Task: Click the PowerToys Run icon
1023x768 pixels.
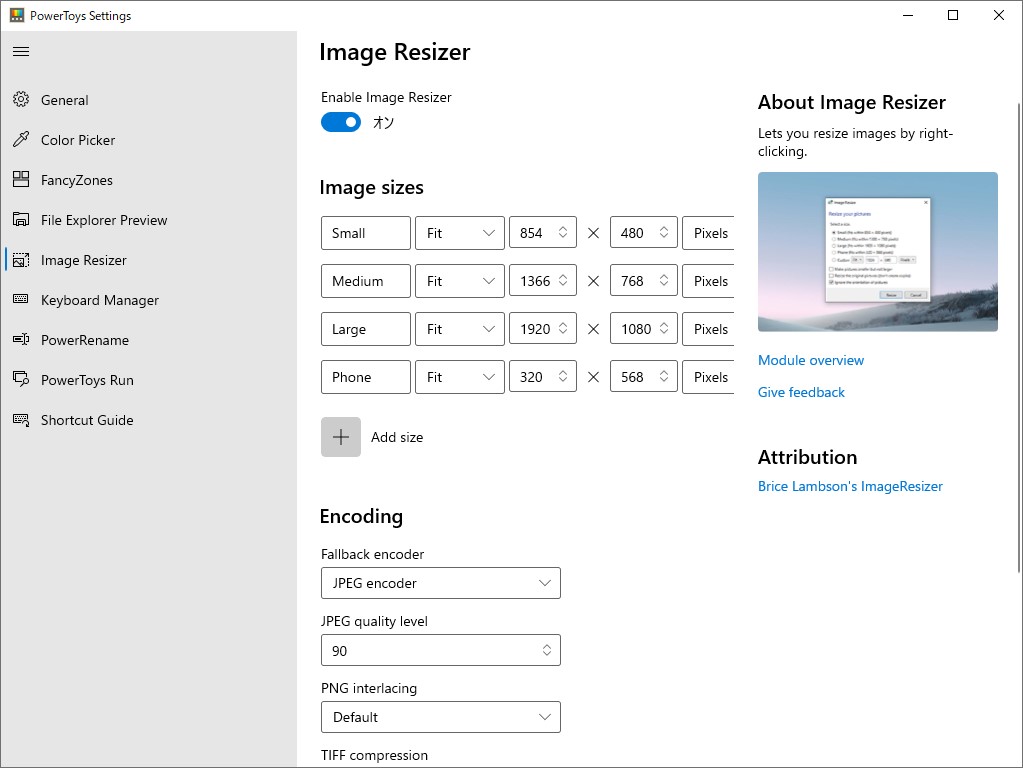Action: pyautogui.click(x=21, y=379)
